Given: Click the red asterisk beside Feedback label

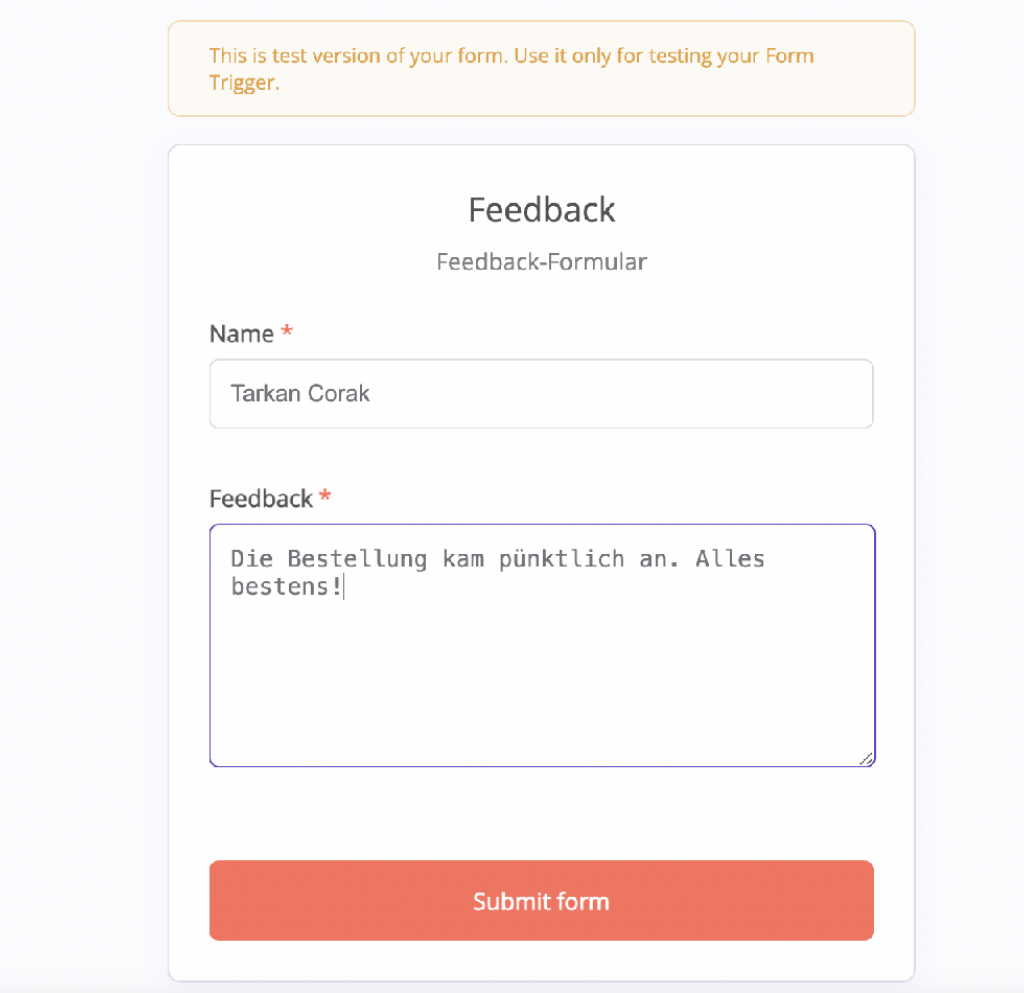Looking at the screenshot, I should (x=325, y=497).
